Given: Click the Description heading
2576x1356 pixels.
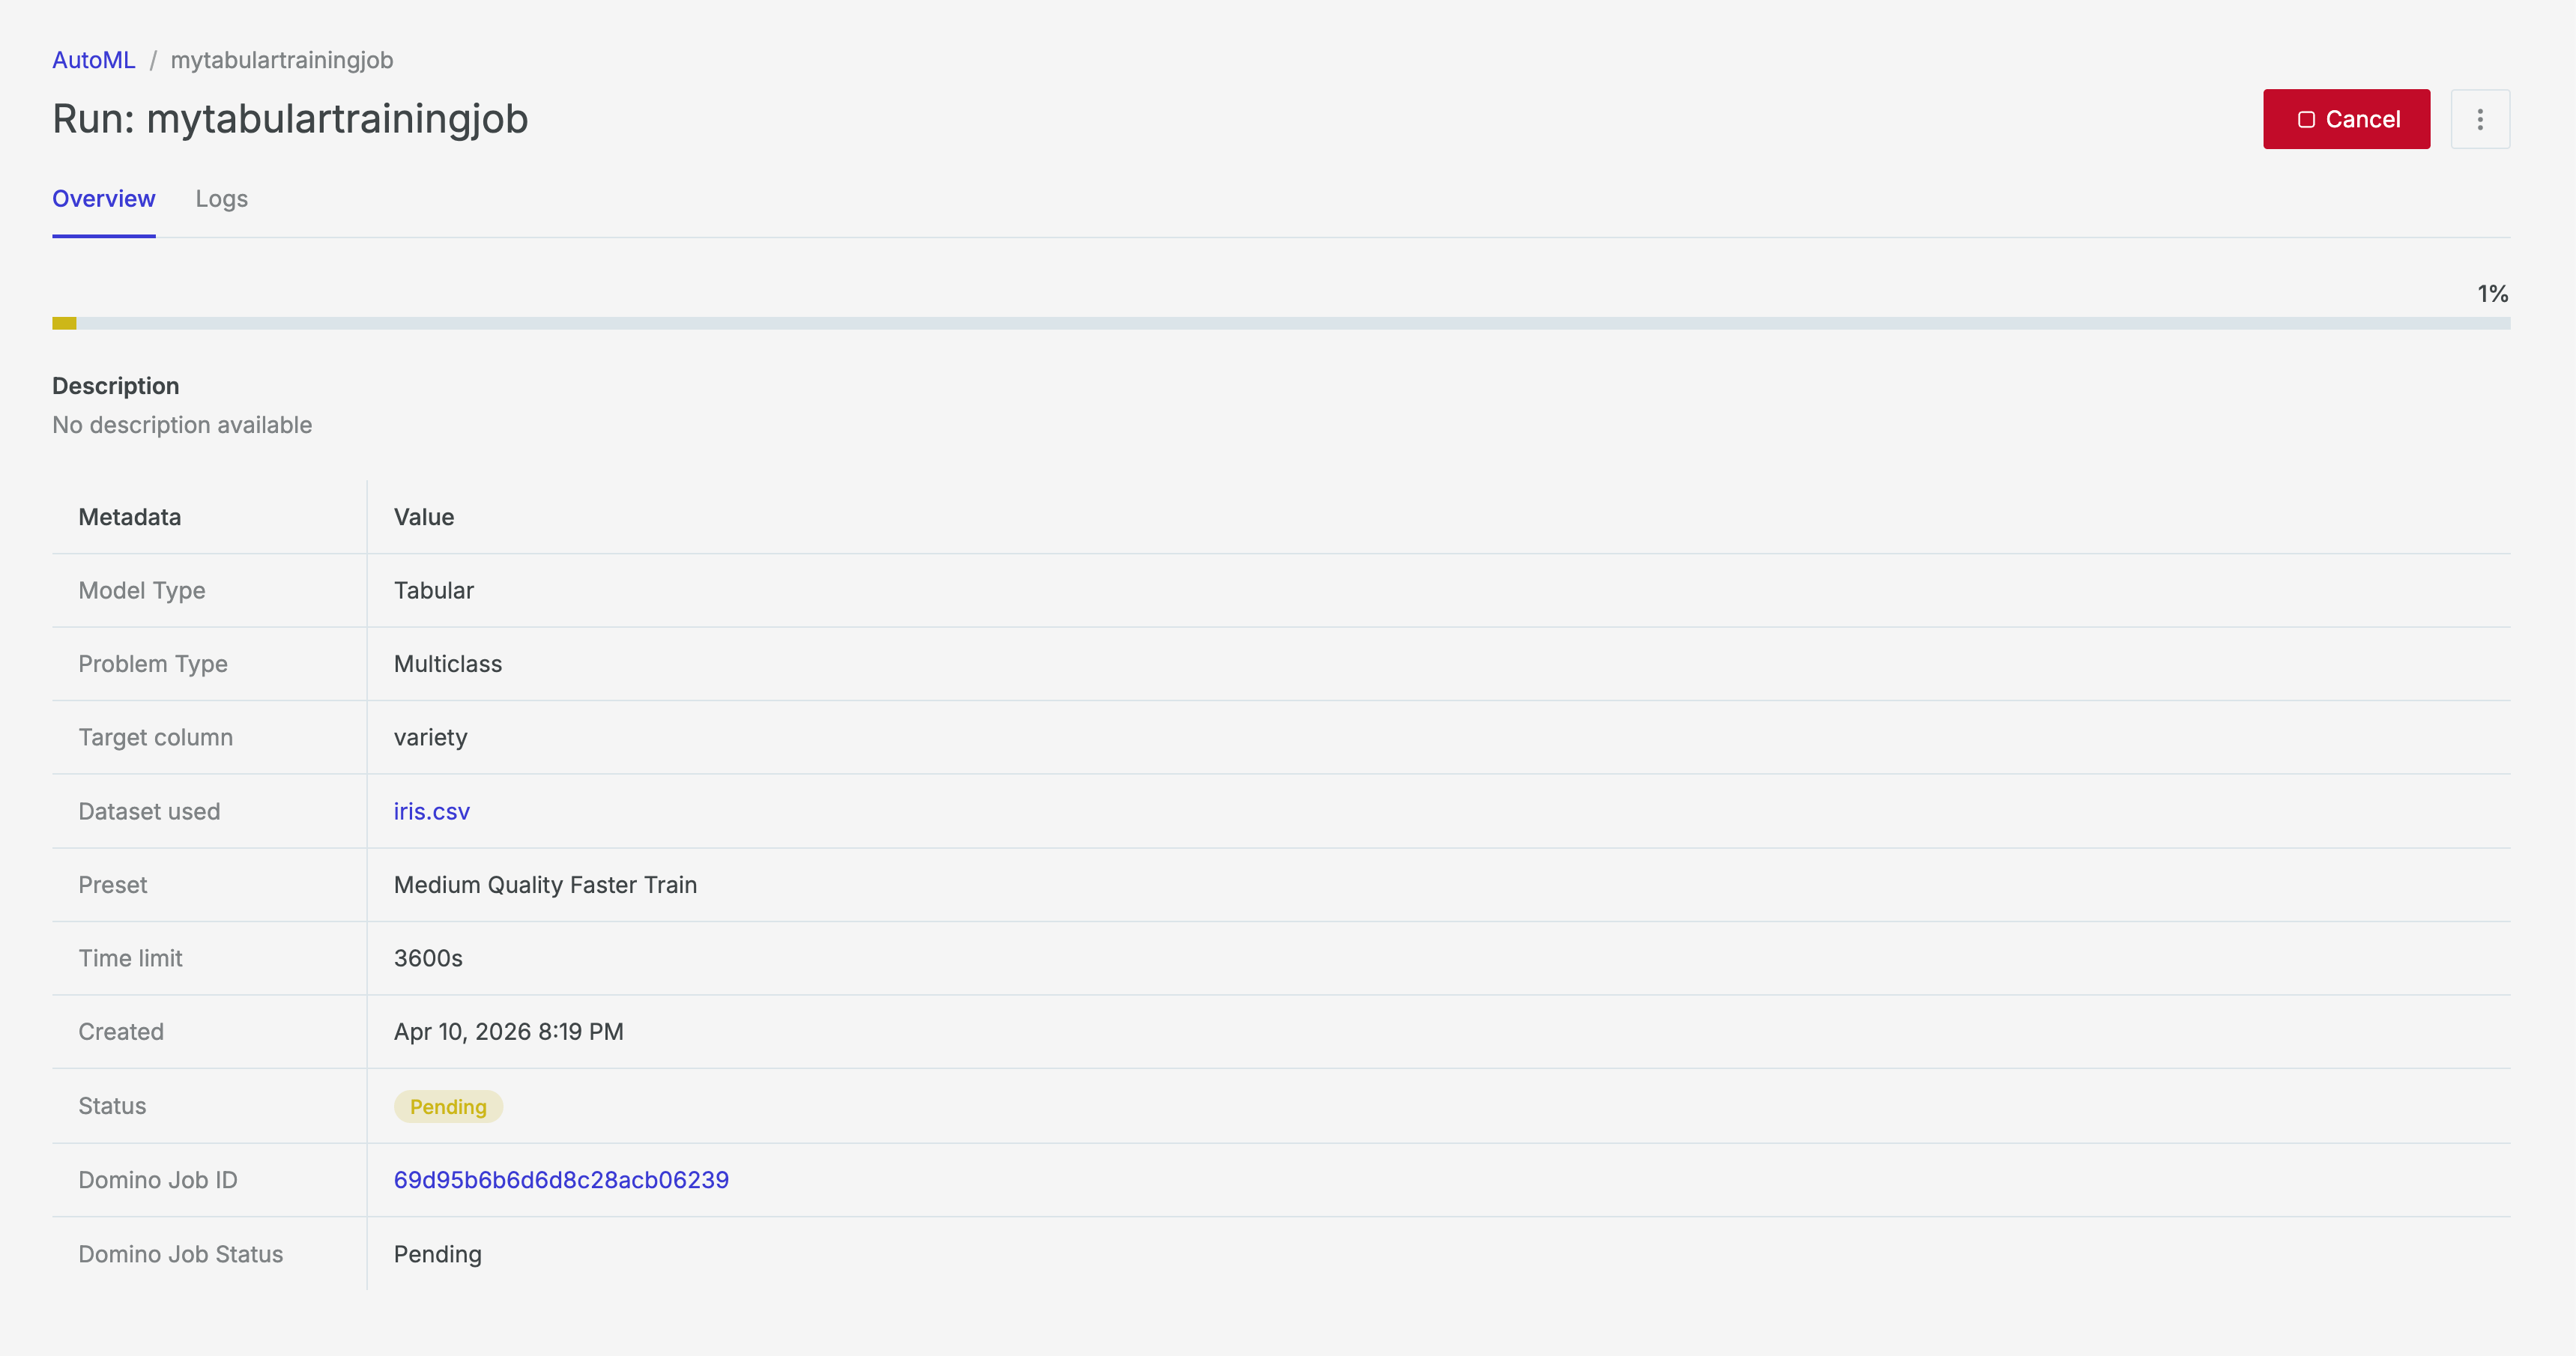Looking at the screenshot, I should coord(116,386).
